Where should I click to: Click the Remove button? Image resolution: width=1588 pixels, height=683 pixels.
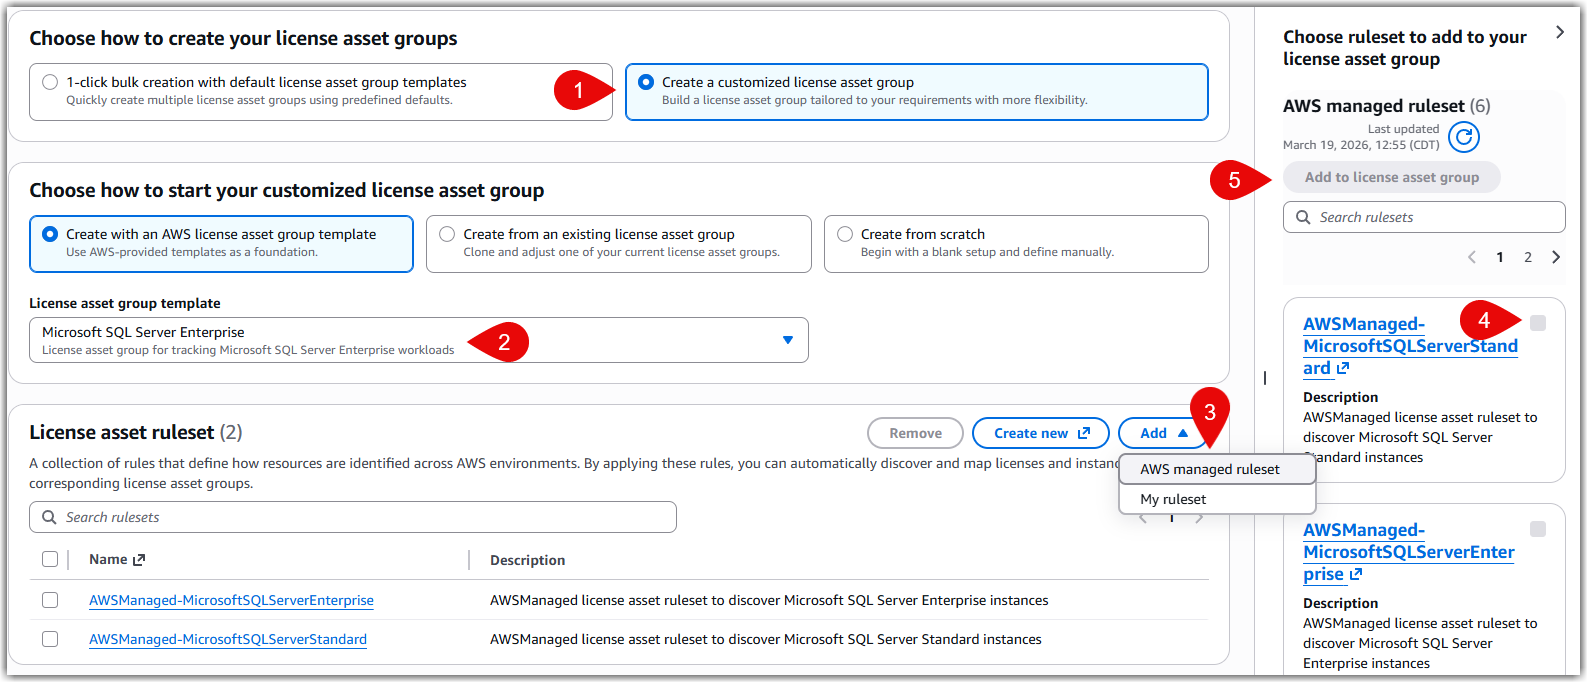coord(915,433)
